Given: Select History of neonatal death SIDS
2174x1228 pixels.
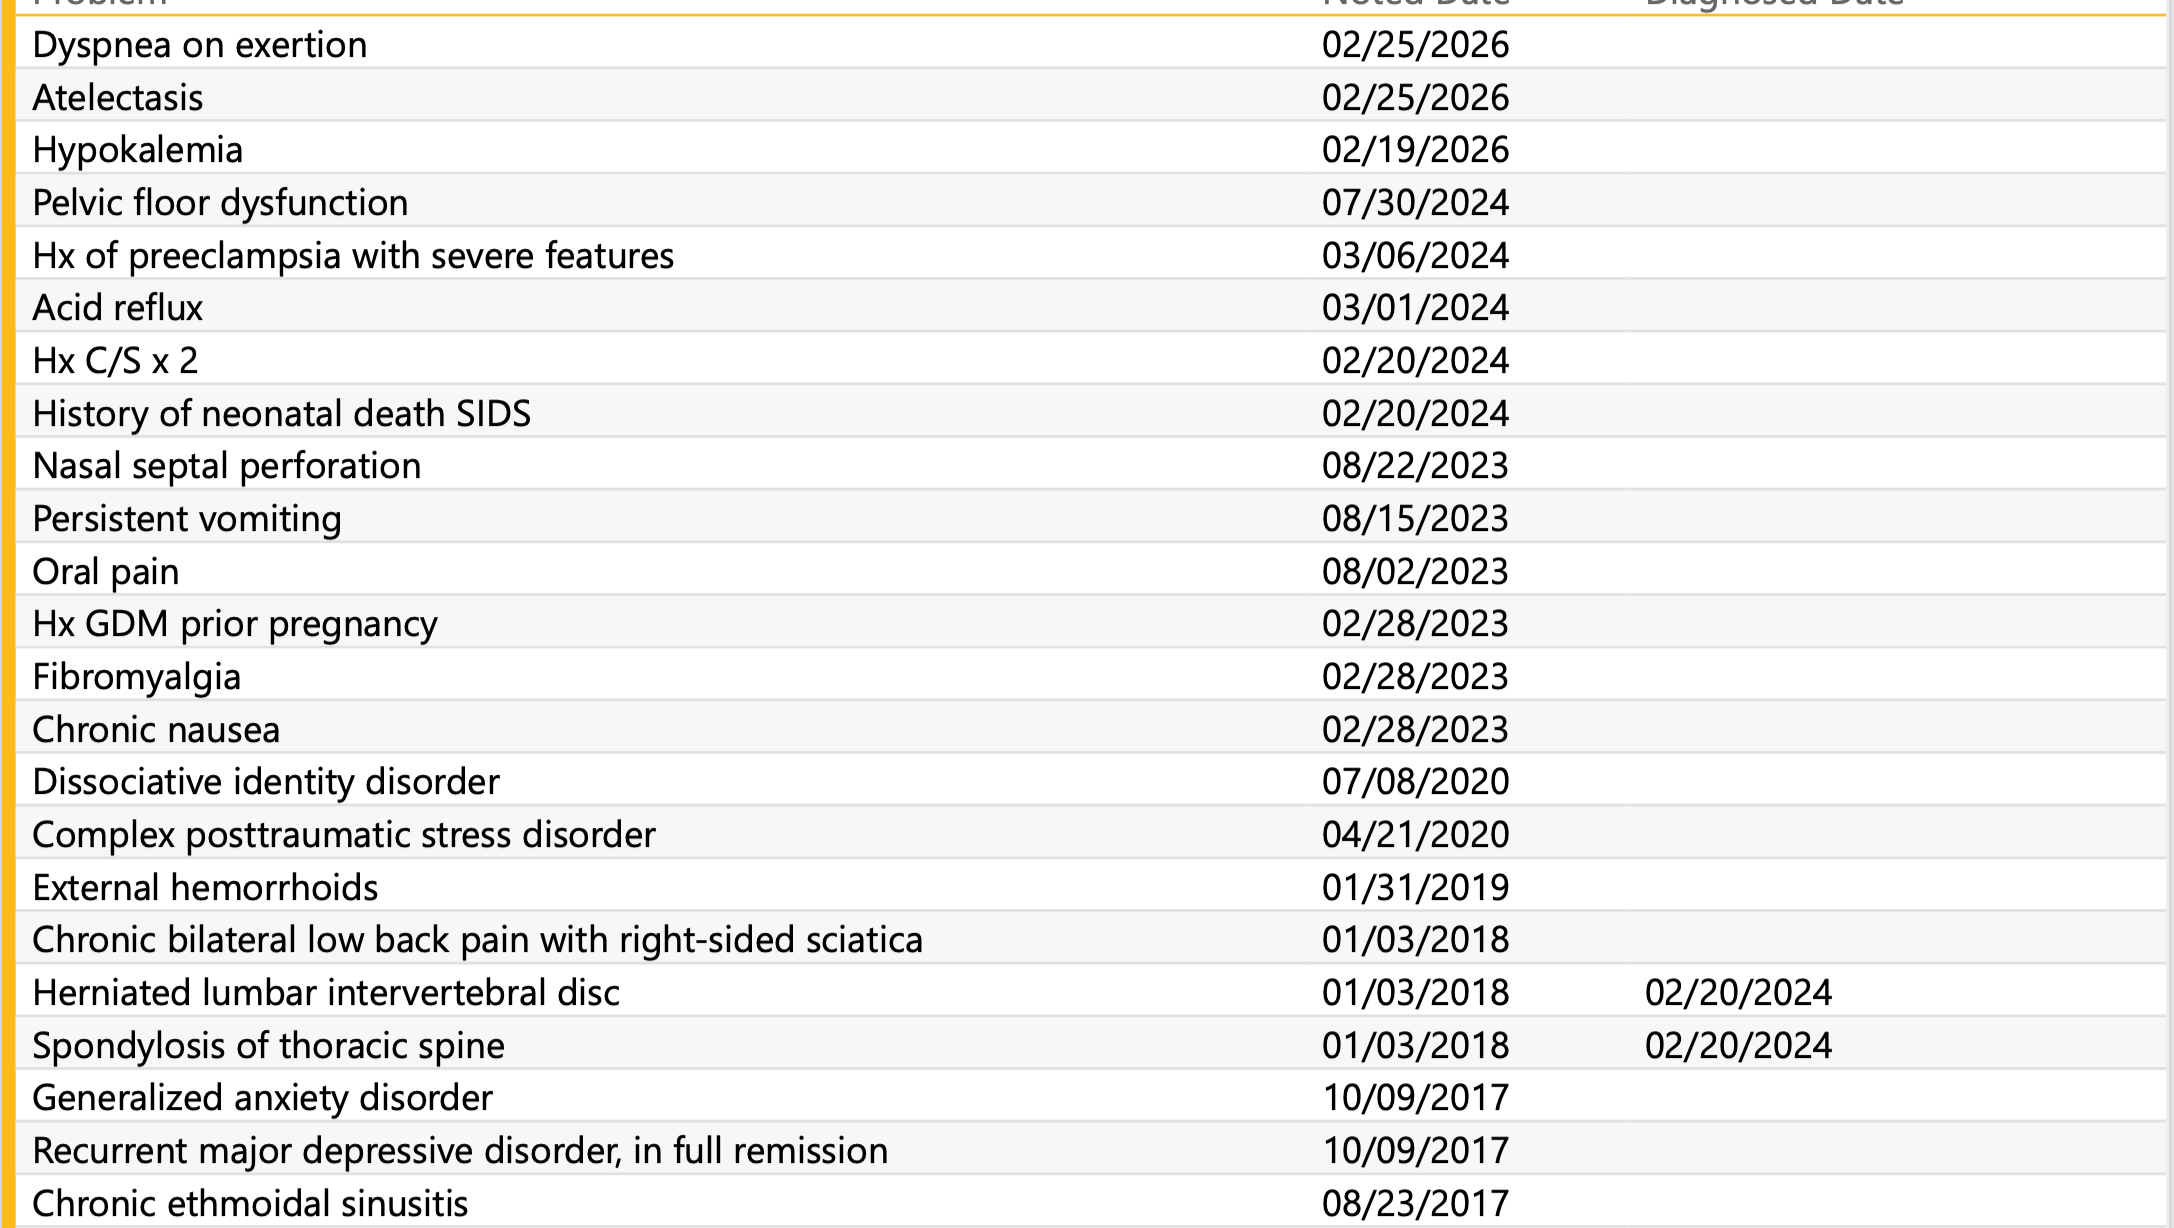Looking at the screenshot, I should coord(281,414).
